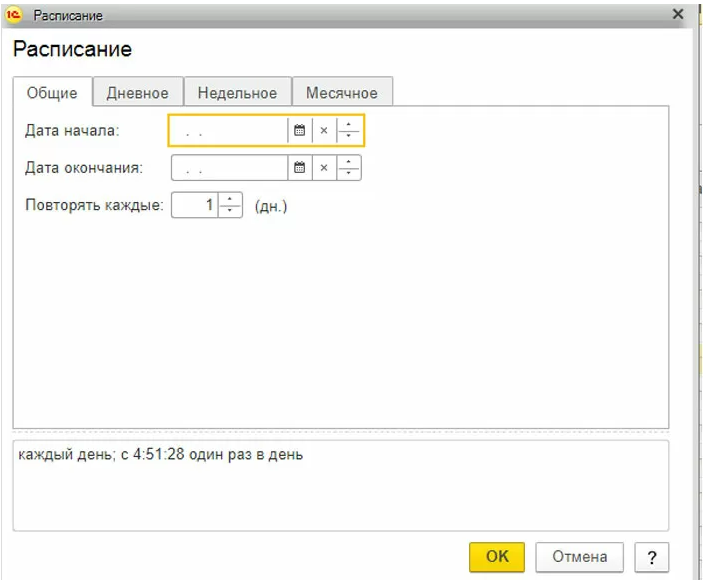Increase Дата начала with up arrow
The width and height of the screenshot is (703, 580).
(348, 125)
